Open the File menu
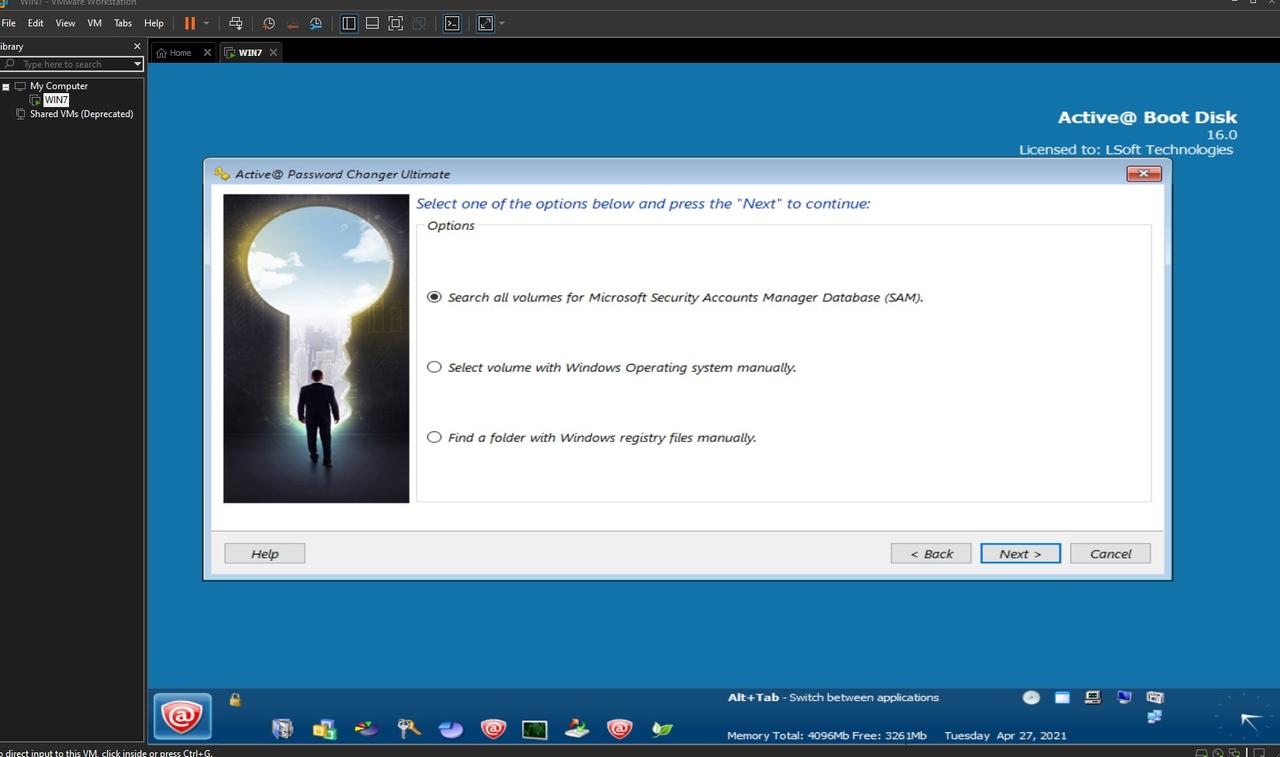The image size is (1280, 757). 8,23
